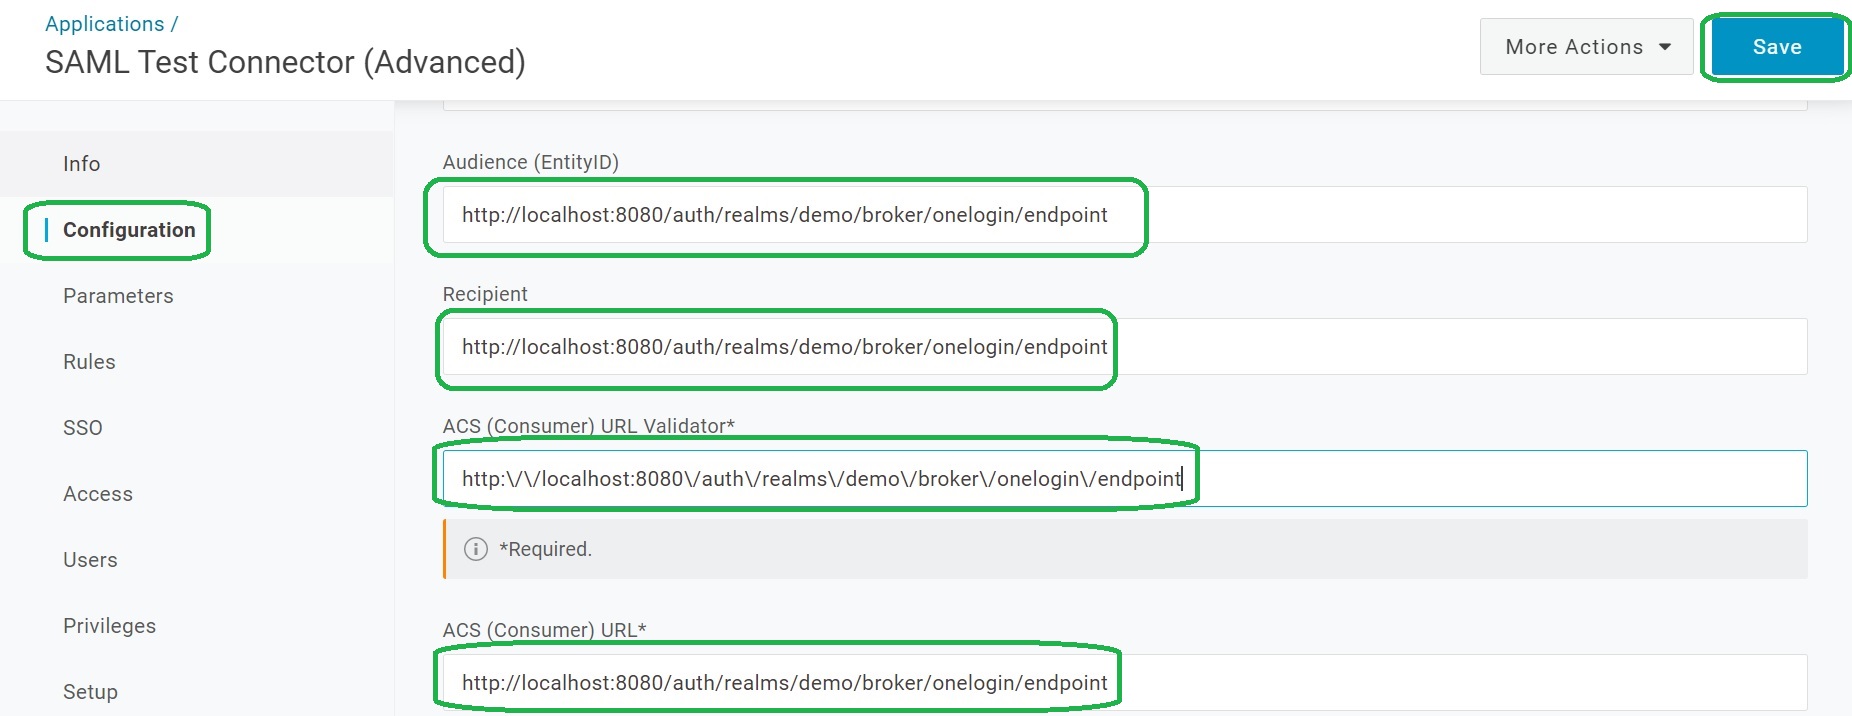The image size is (1852, 716).
Task: Show the Users section
Action: tap(90, 560)
